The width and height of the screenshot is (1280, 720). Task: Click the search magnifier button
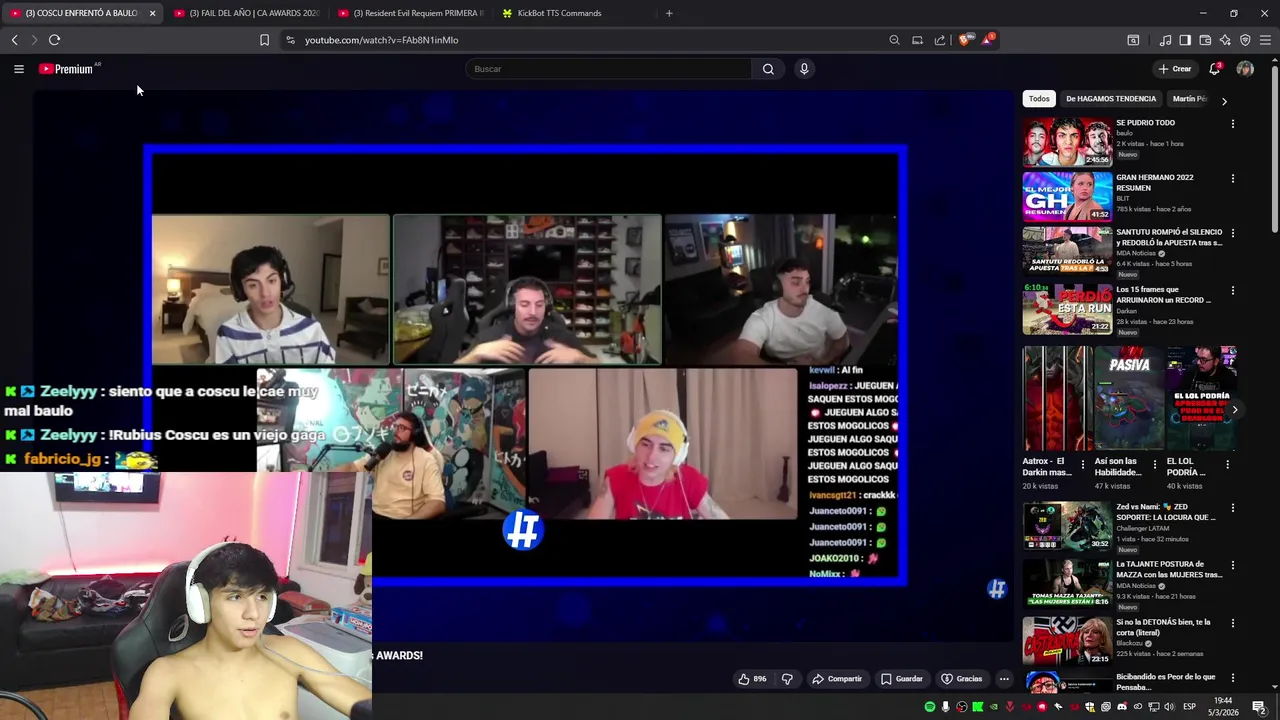tap(768, 69)
